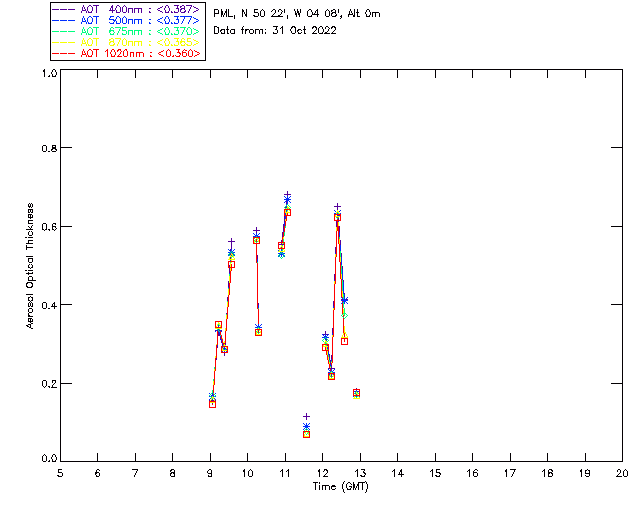Click the 16 hour x-axis label
The width and height of the screenshot is (640, 512).
[473, 473]
